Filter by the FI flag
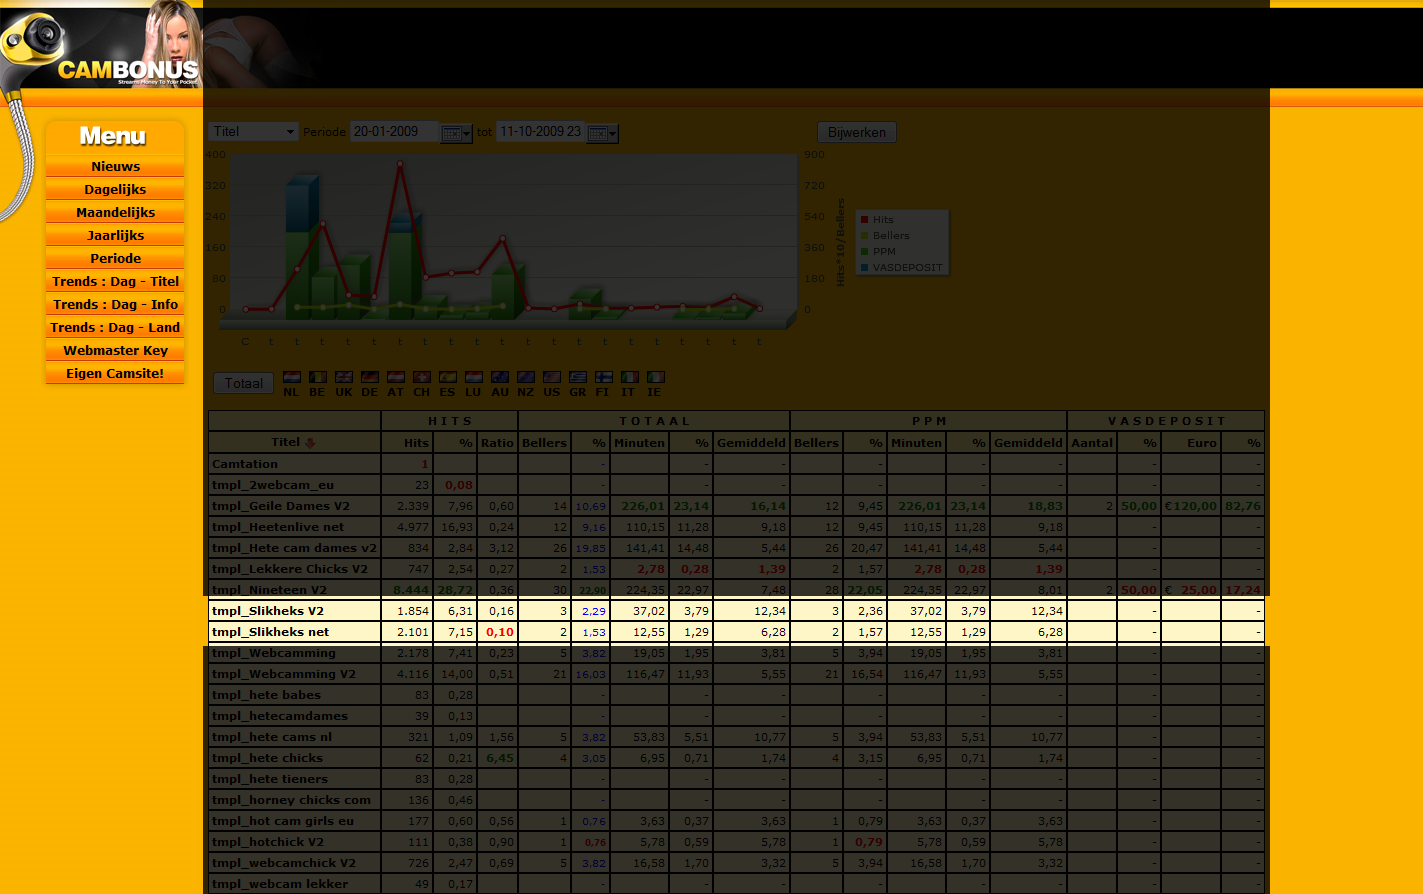This screenshot has width=1423, height=894. (603, 377)
